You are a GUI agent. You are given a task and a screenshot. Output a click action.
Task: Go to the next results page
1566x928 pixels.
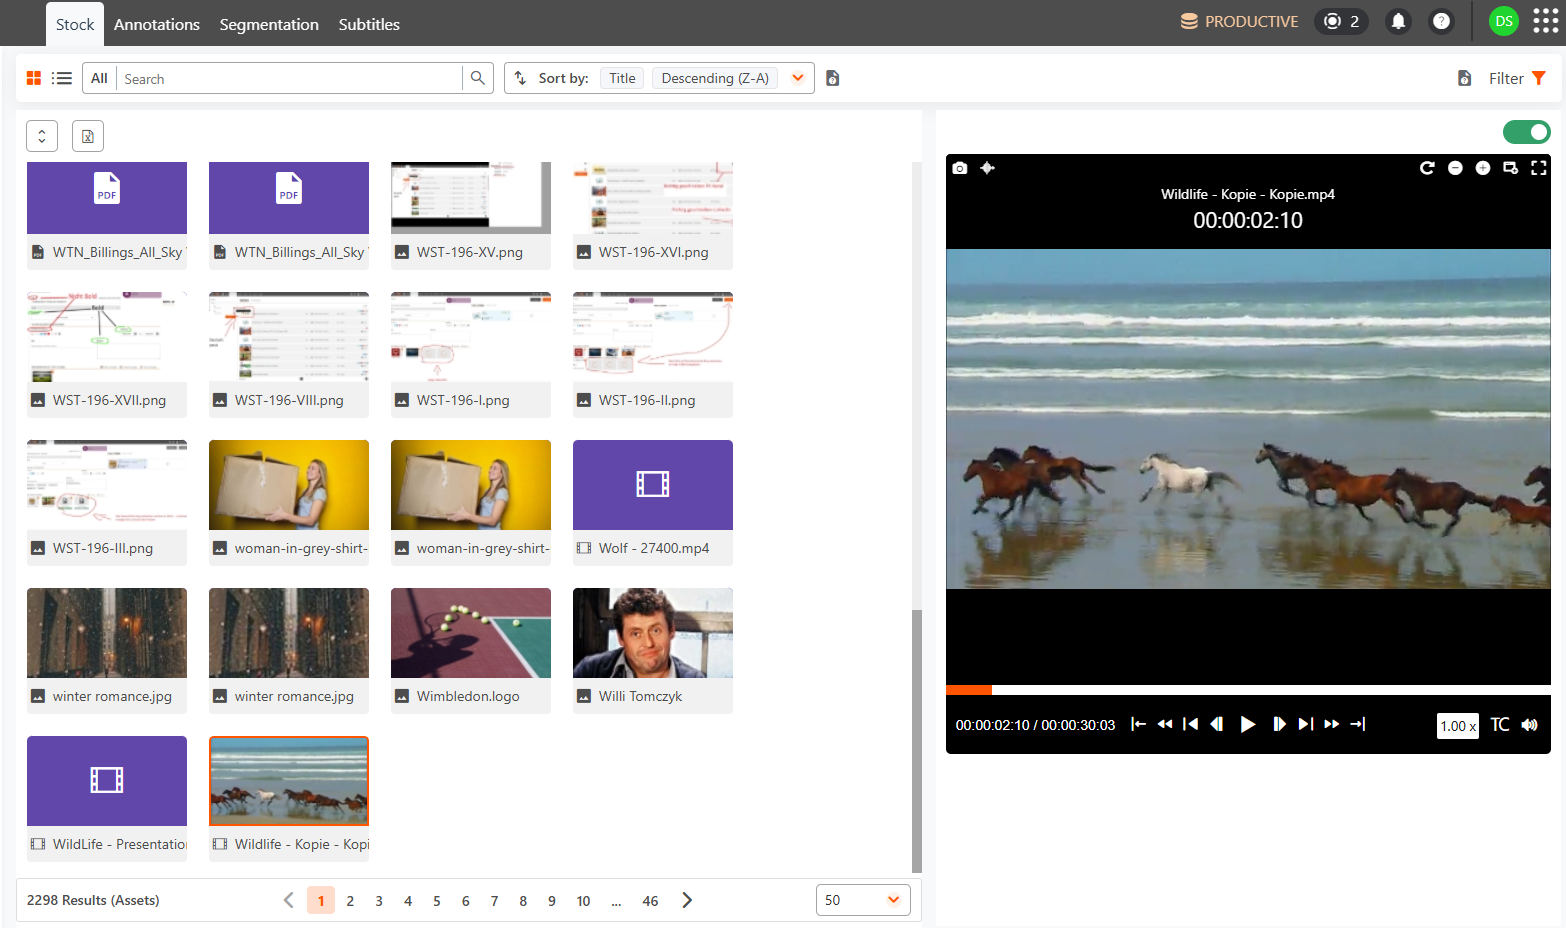point(687,900)
